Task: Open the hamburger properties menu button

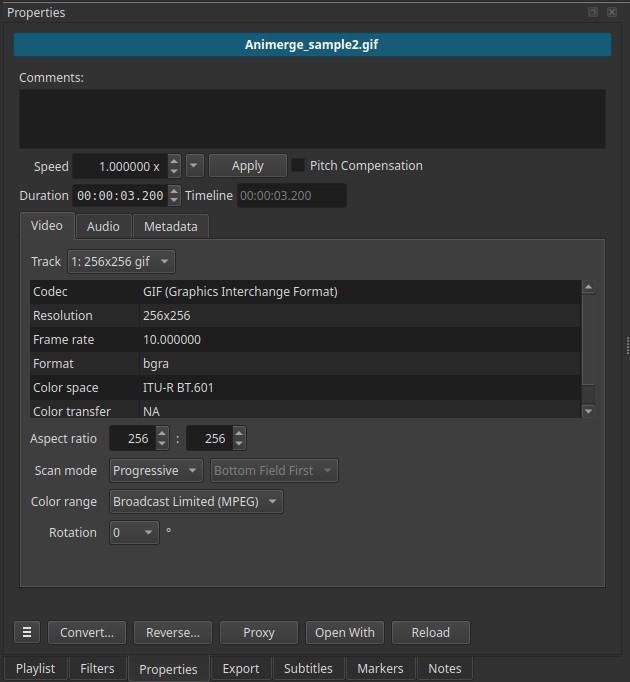Action: click(x=27, y=632)
